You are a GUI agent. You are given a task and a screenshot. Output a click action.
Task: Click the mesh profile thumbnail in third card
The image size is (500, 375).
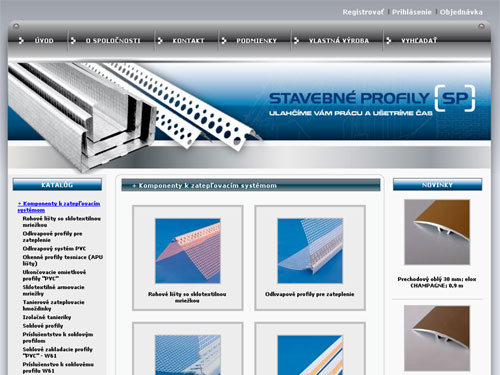click(188, 355)
